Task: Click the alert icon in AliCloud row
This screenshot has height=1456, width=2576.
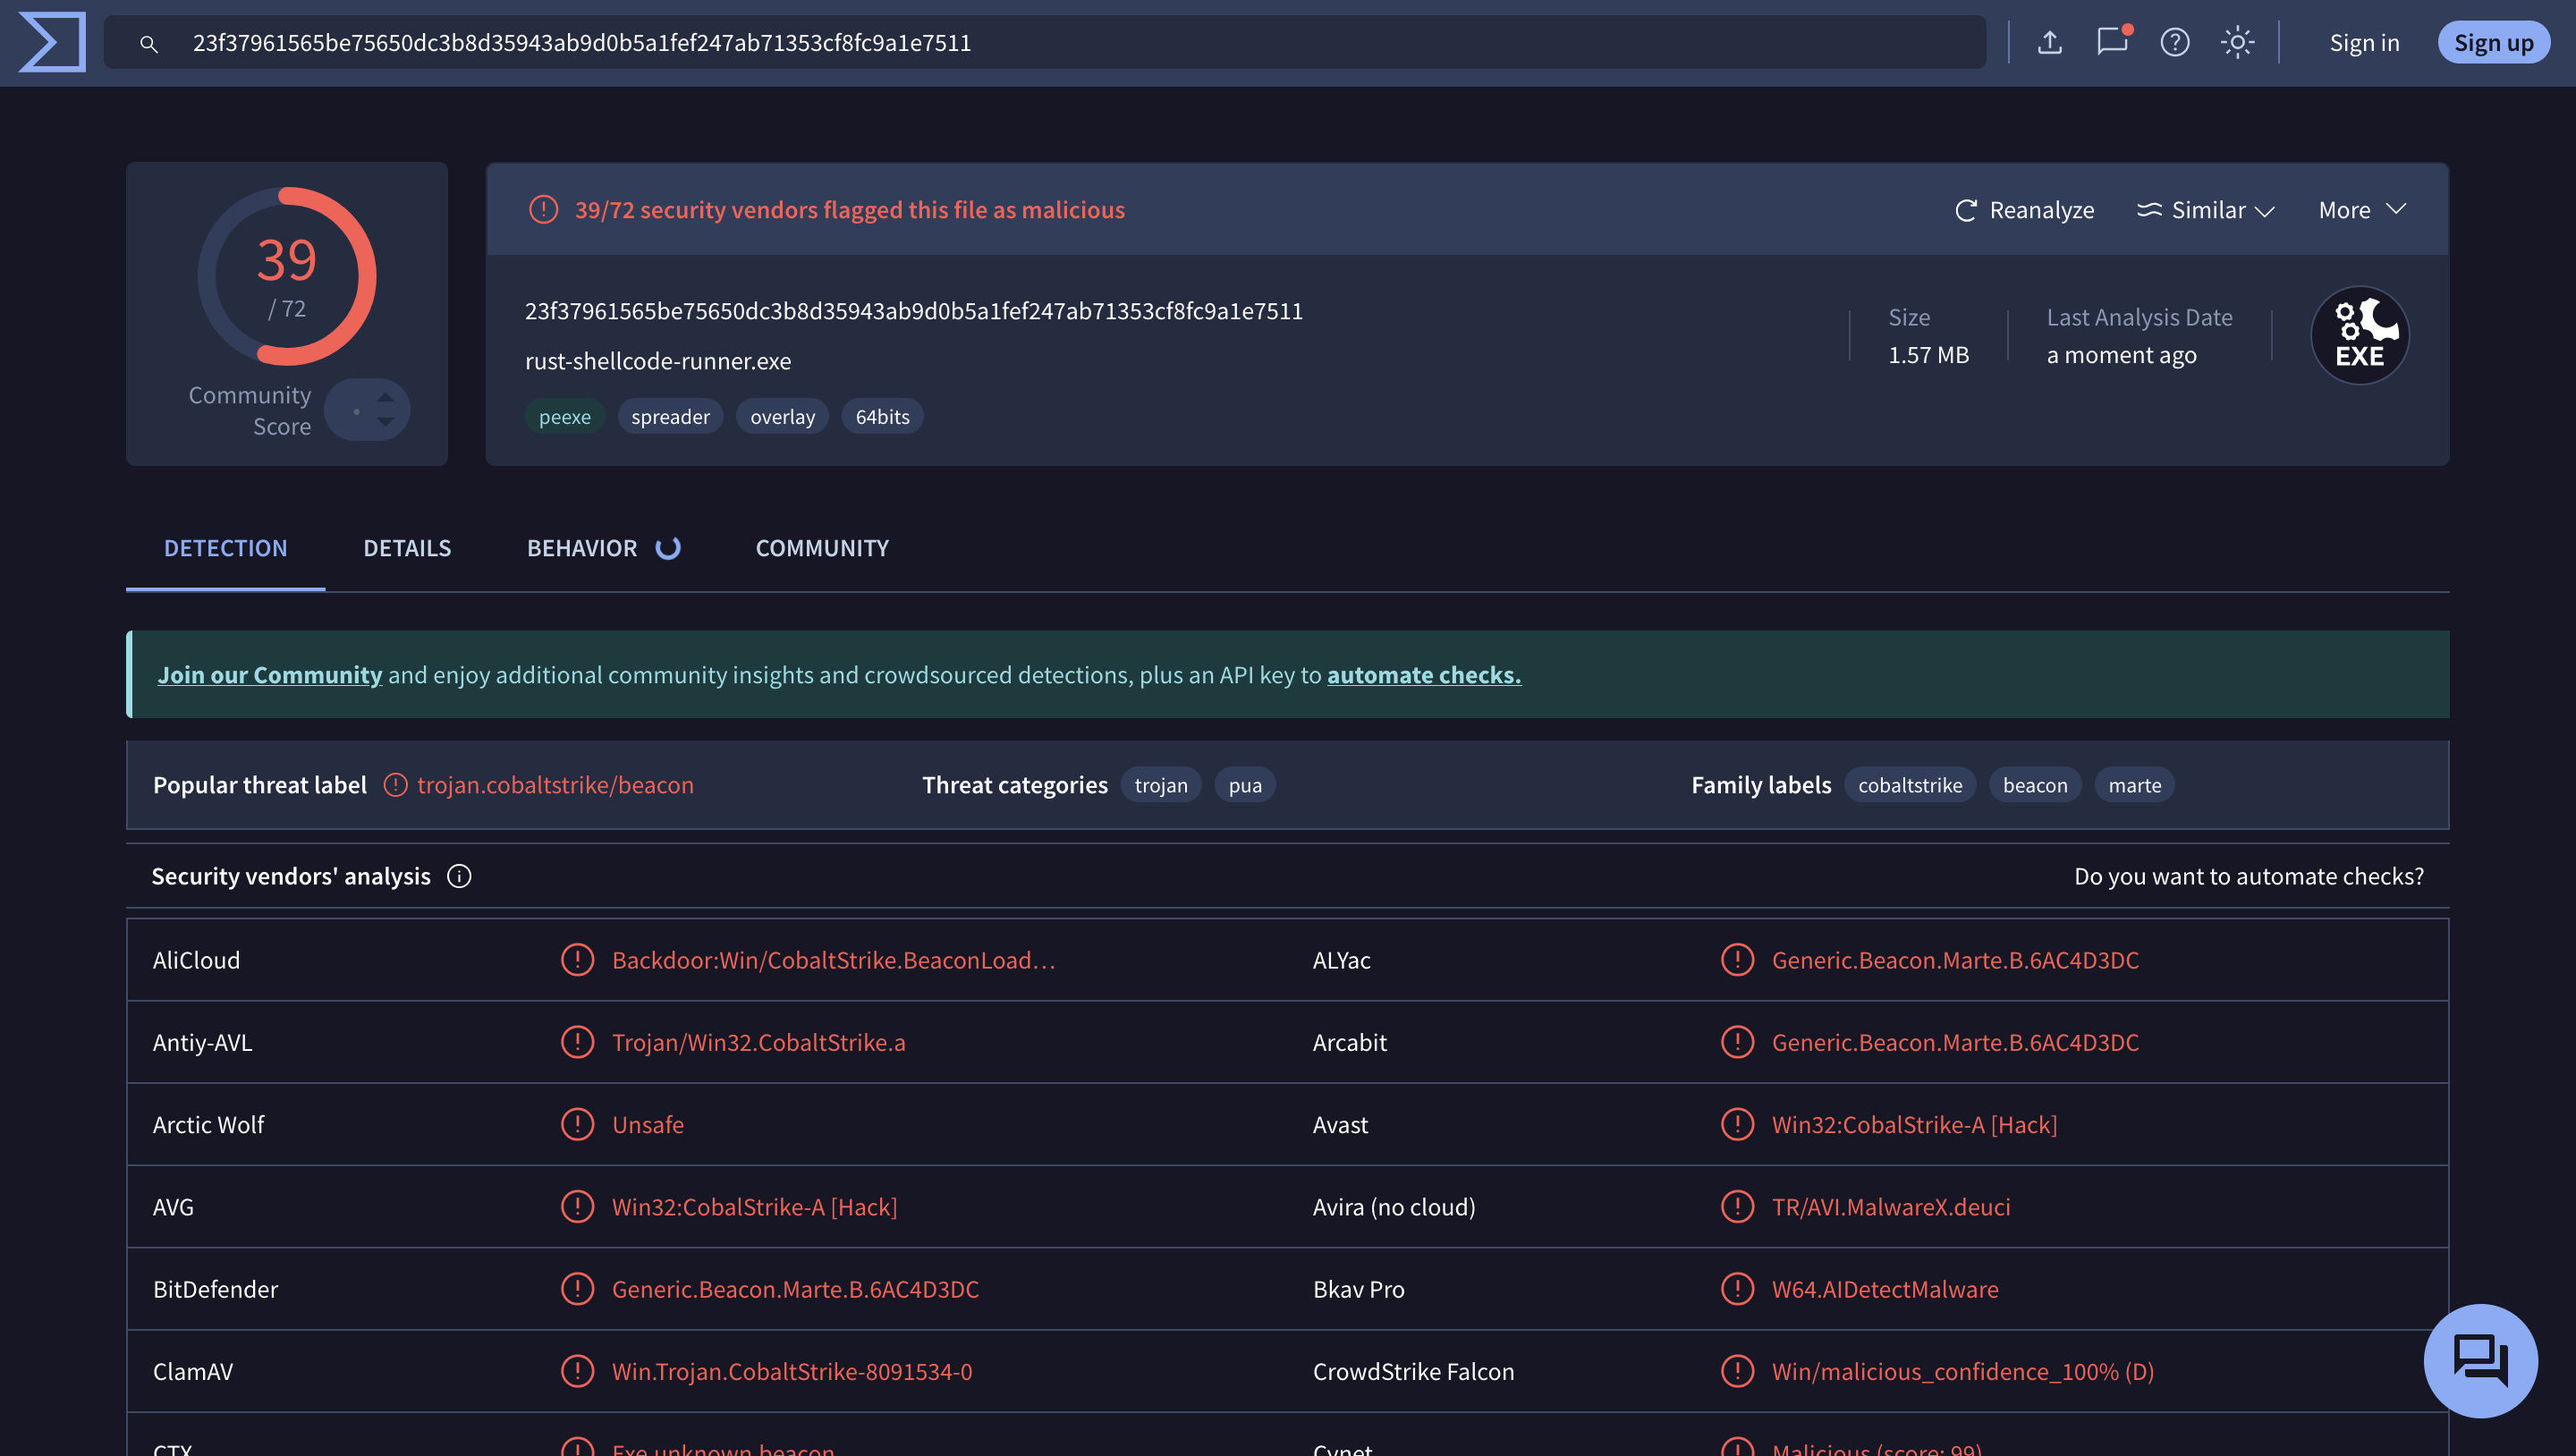Action: tap(577, 960)
